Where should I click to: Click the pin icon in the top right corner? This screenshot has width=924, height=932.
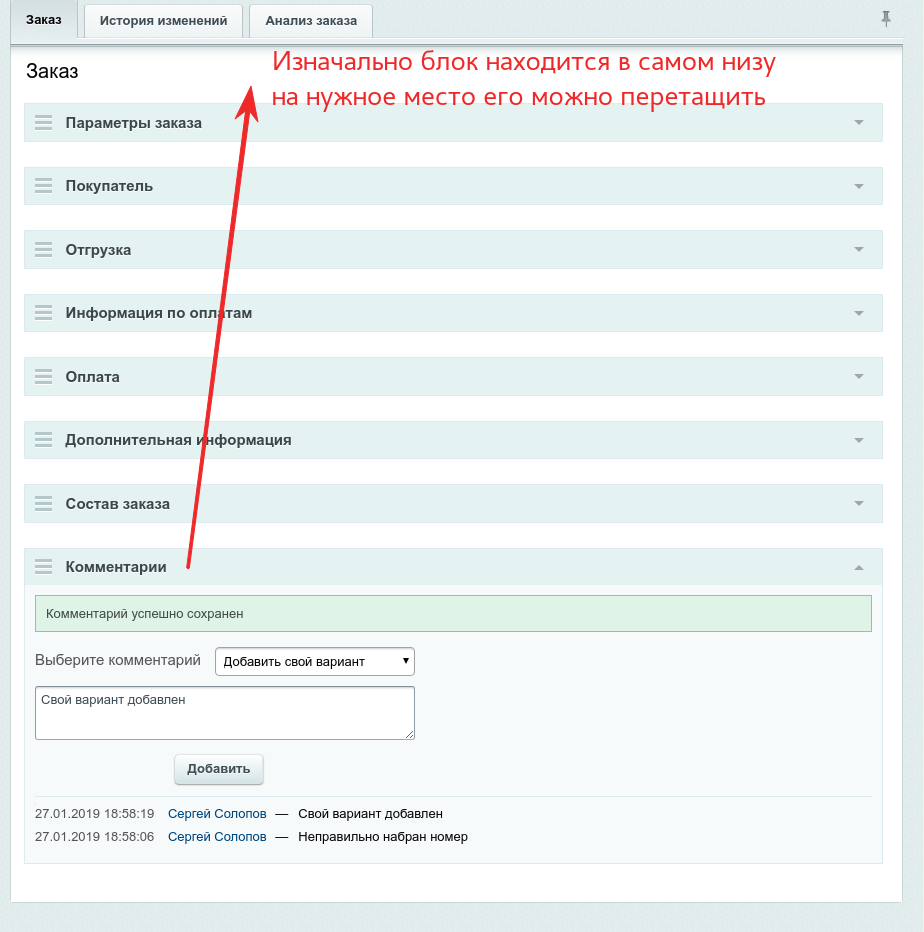click(x=886, y=18)
